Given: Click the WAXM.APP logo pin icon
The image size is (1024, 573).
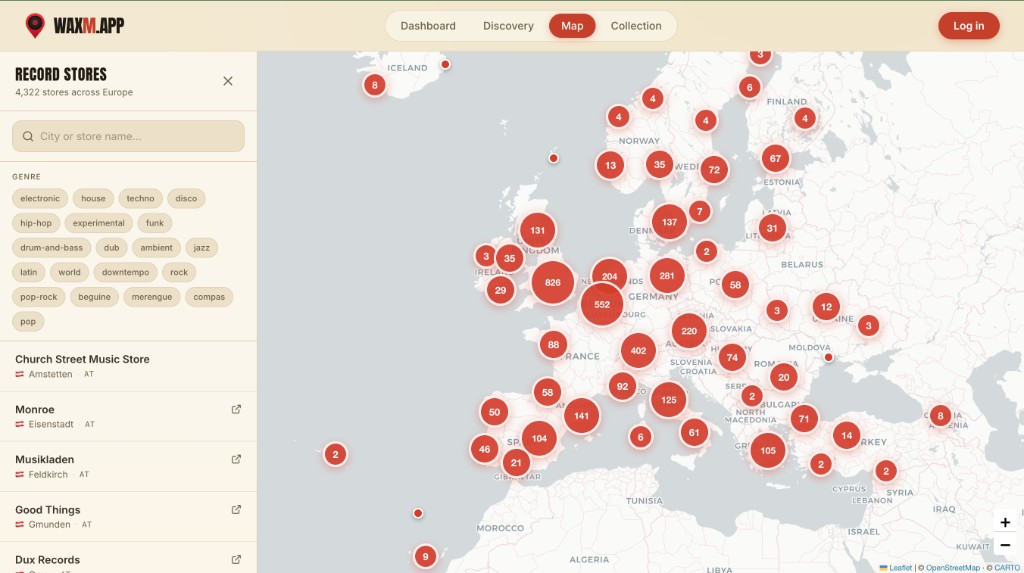Looking at the screenshot, I should coord(35,25).
